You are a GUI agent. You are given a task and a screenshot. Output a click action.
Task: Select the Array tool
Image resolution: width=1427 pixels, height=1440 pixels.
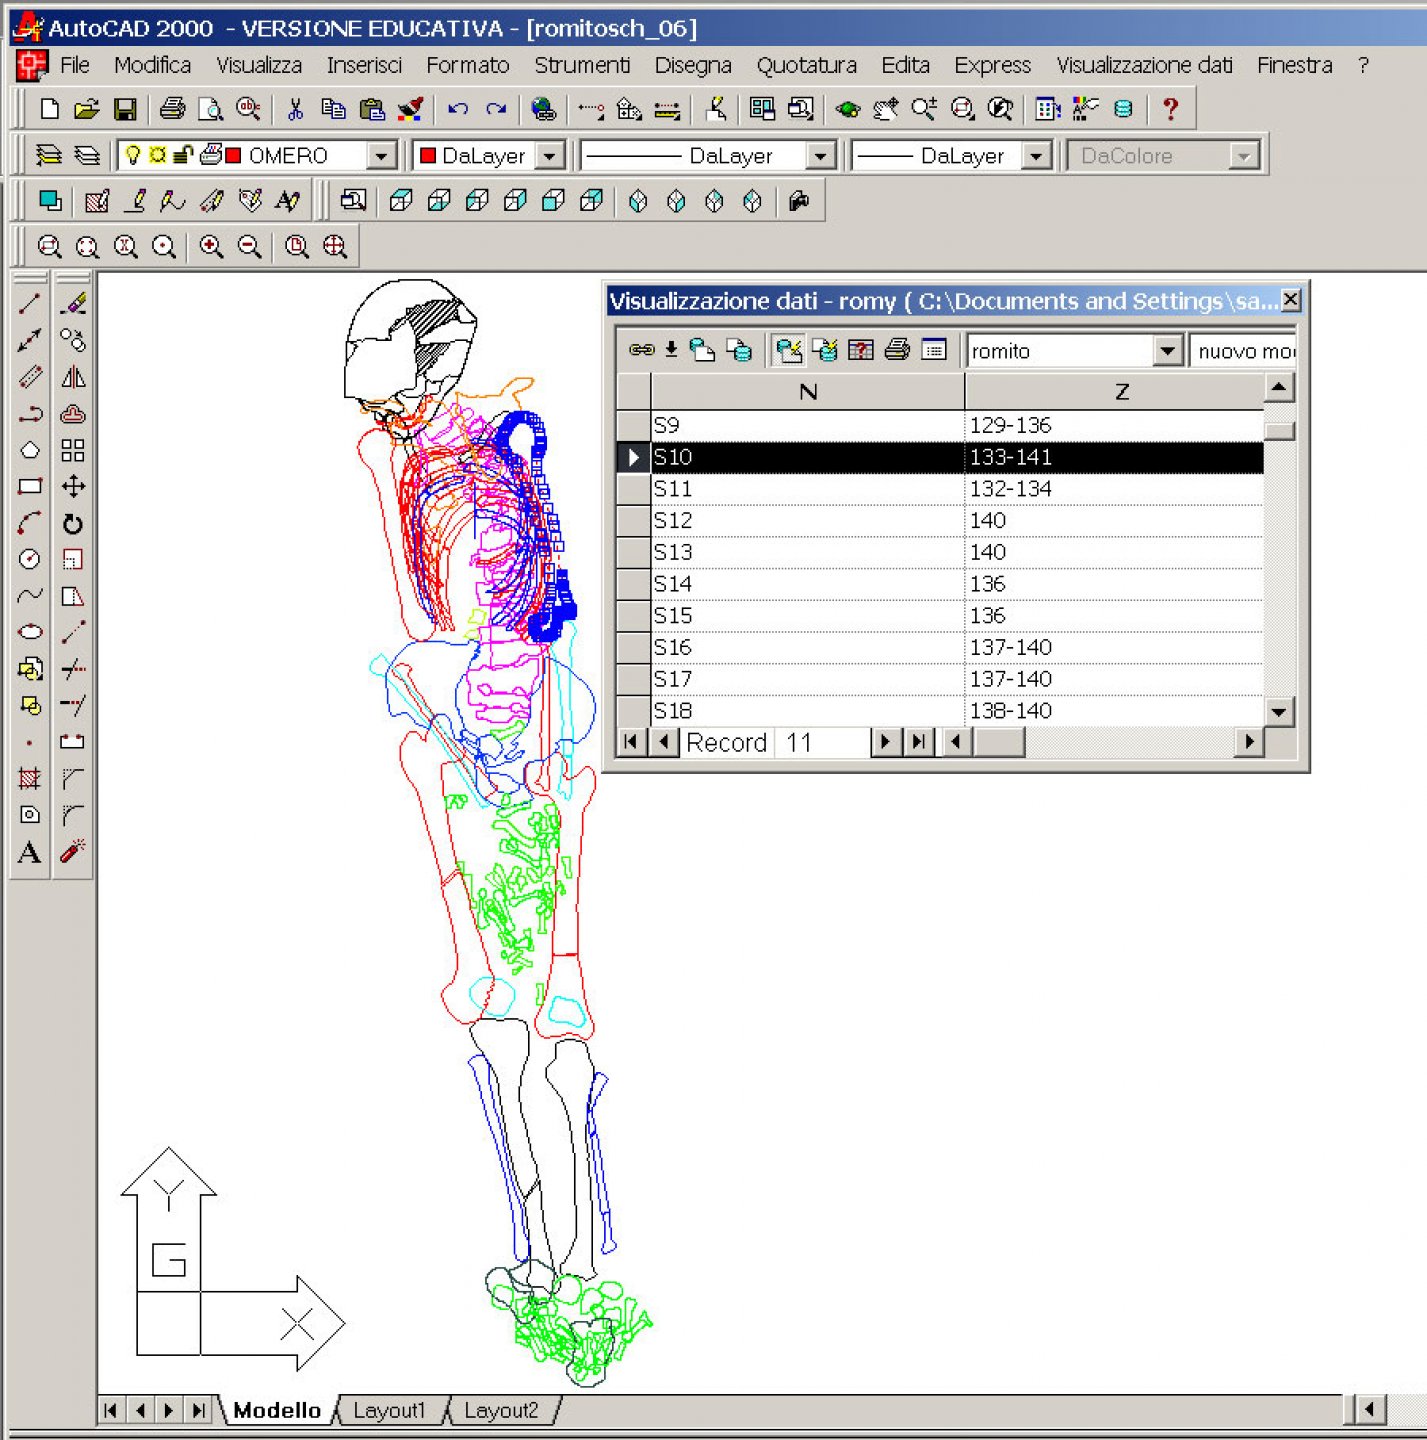(x=73, y=450)
